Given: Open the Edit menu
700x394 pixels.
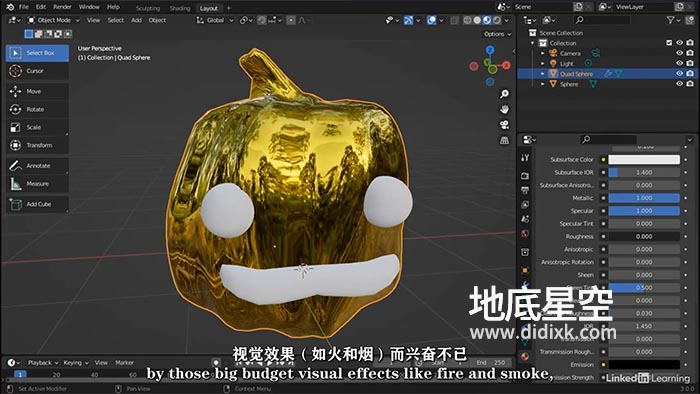Looking at the screenshot, I should point(41,7).
